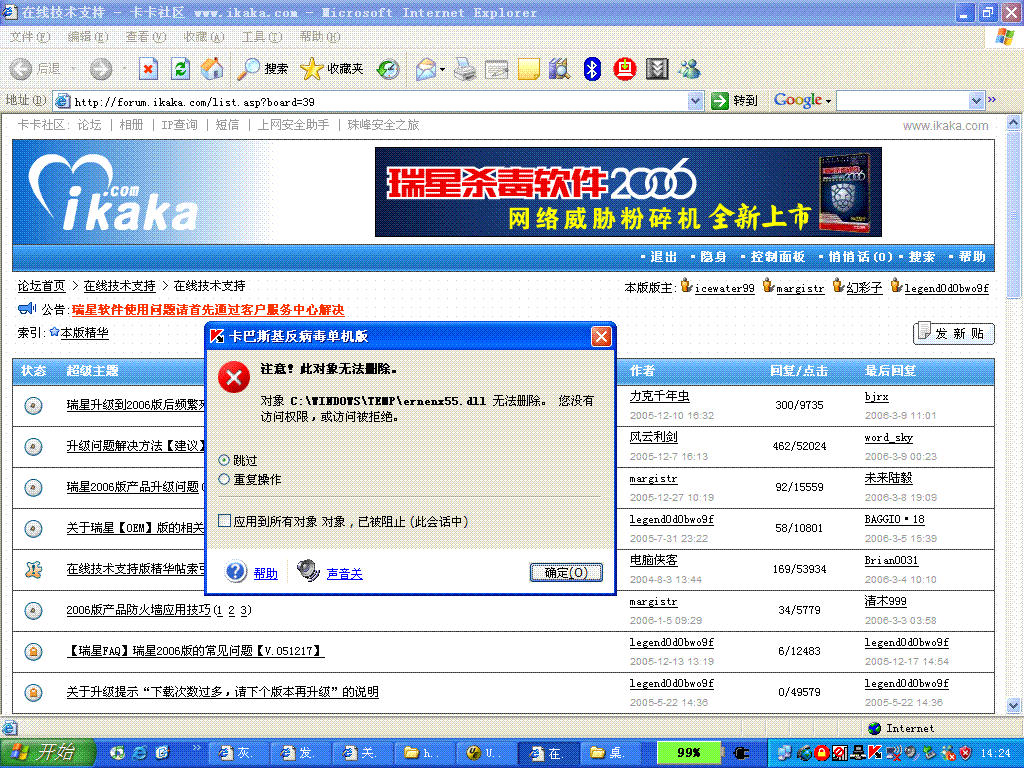The width and height of the screenshot is (1024, 768).
Task: Stop page loading with red X icon
Action: (x=148, y=69)
